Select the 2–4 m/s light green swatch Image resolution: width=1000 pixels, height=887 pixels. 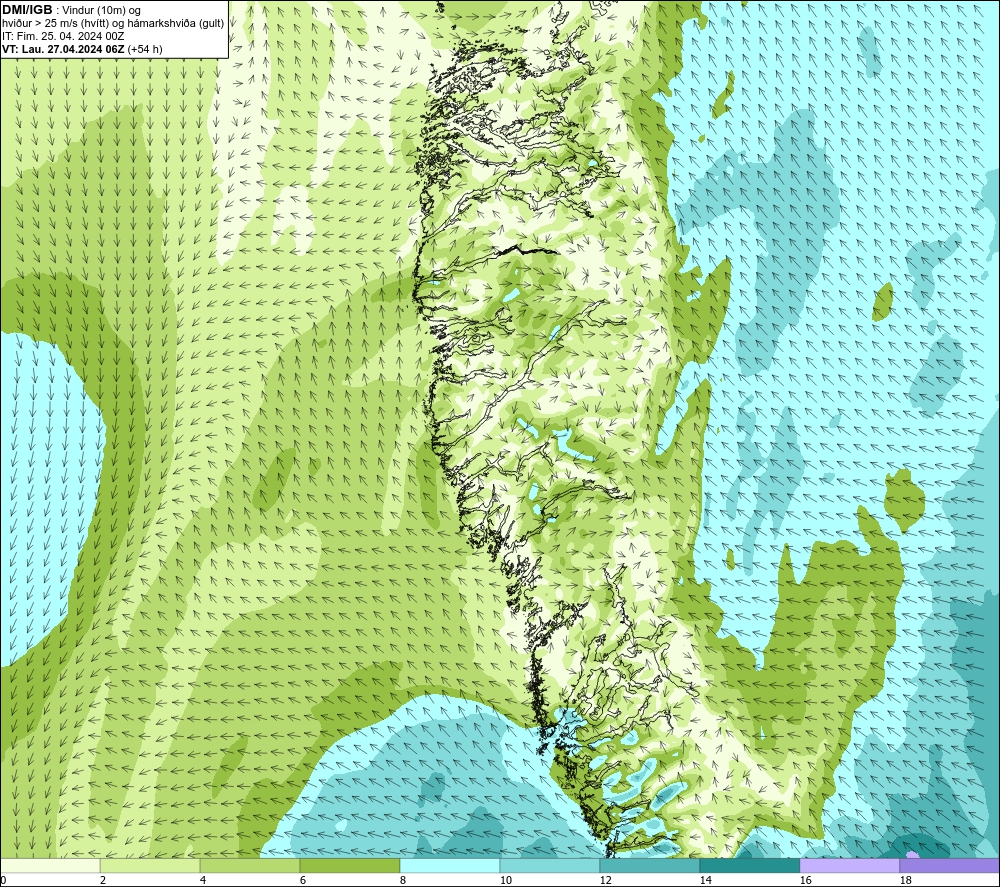click(x=150, y=866)
